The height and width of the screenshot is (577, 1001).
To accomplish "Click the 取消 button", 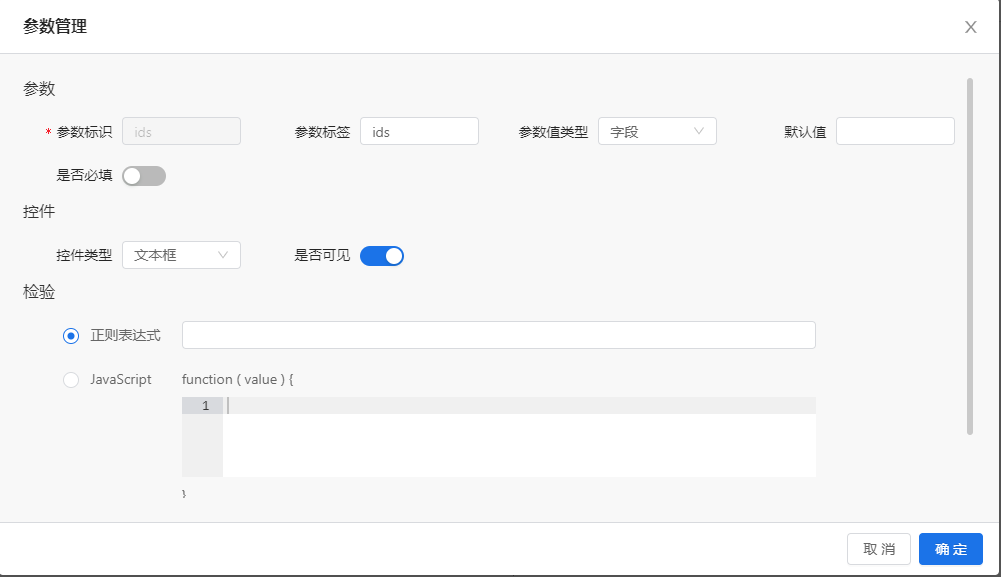I will (x=878, y=549).
